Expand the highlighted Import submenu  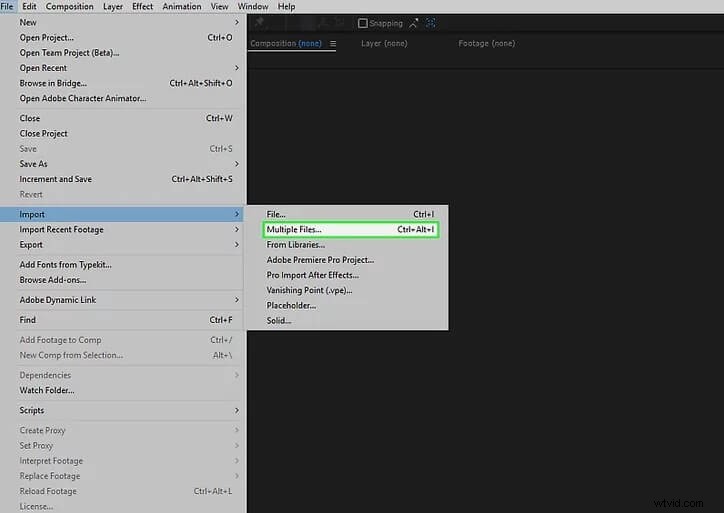[122, 214]
